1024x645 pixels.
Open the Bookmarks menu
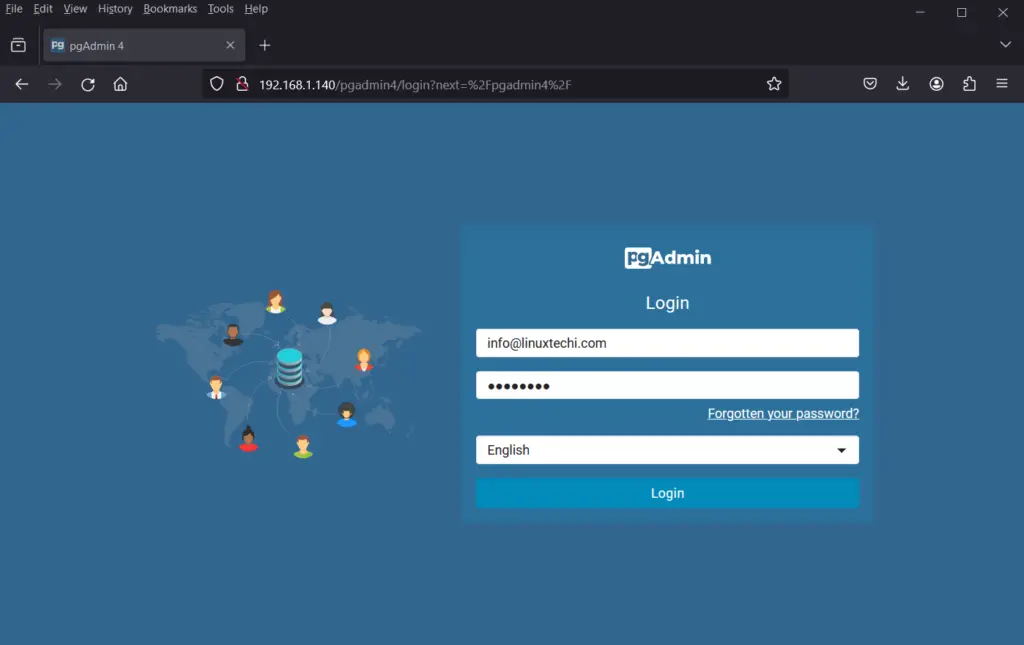[x=170, y=8]
